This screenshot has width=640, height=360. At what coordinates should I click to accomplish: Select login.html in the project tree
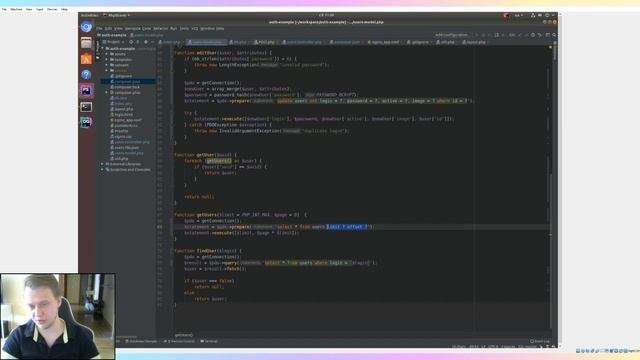pos(123,115)
